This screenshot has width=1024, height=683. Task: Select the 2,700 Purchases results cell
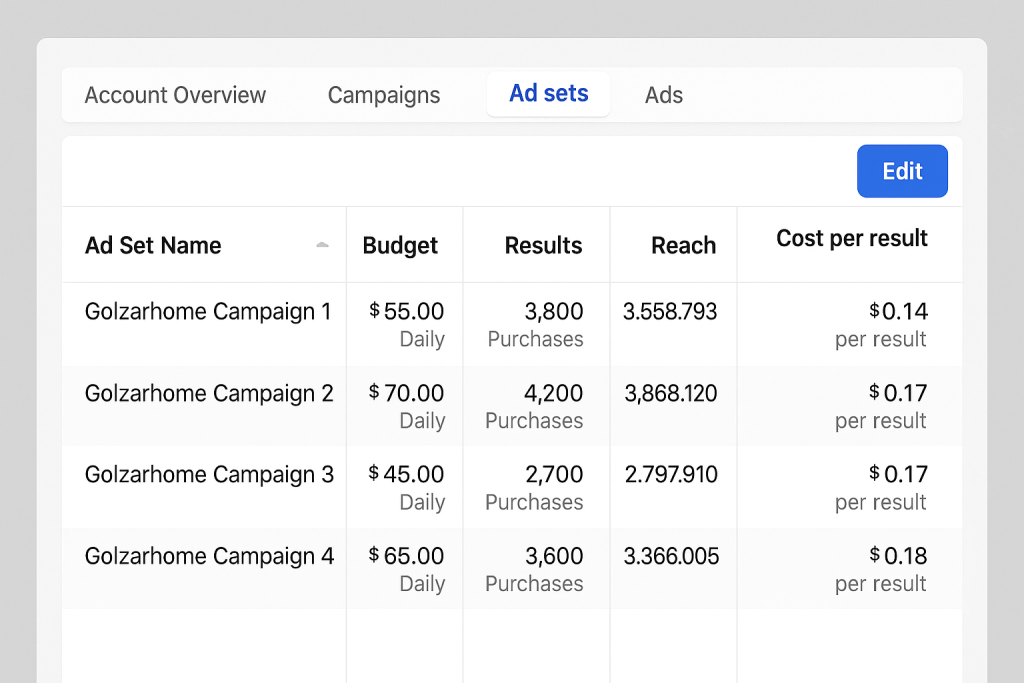pos(537,487)
